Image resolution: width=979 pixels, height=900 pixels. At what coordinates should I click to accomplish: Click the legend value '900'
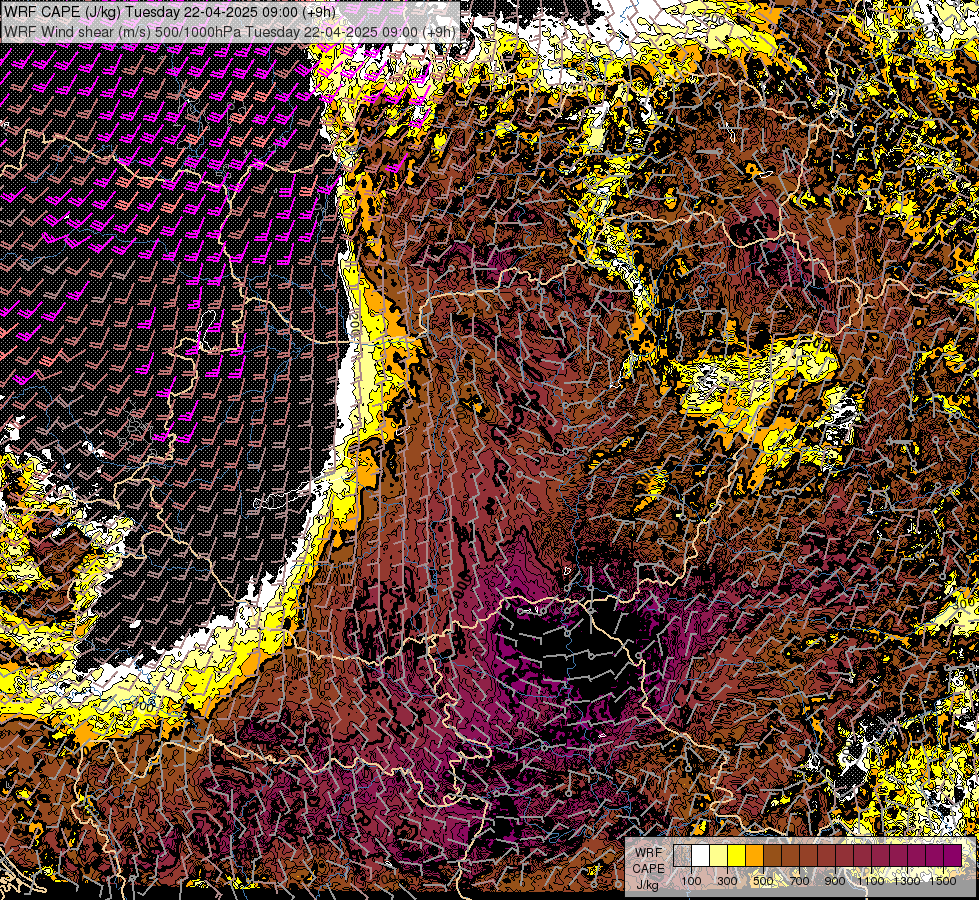(835, 881)
